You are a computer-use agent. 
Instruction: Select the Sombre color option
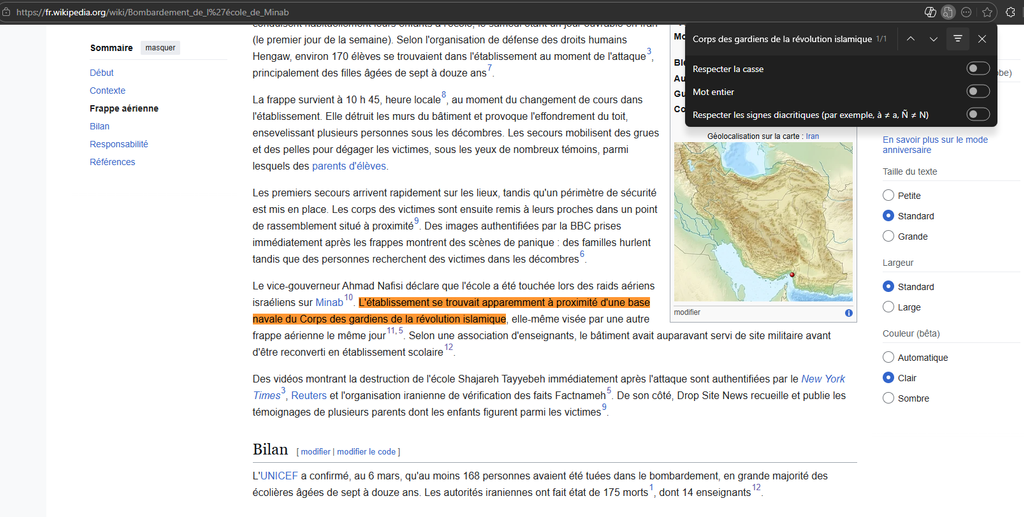click(888, 398)
